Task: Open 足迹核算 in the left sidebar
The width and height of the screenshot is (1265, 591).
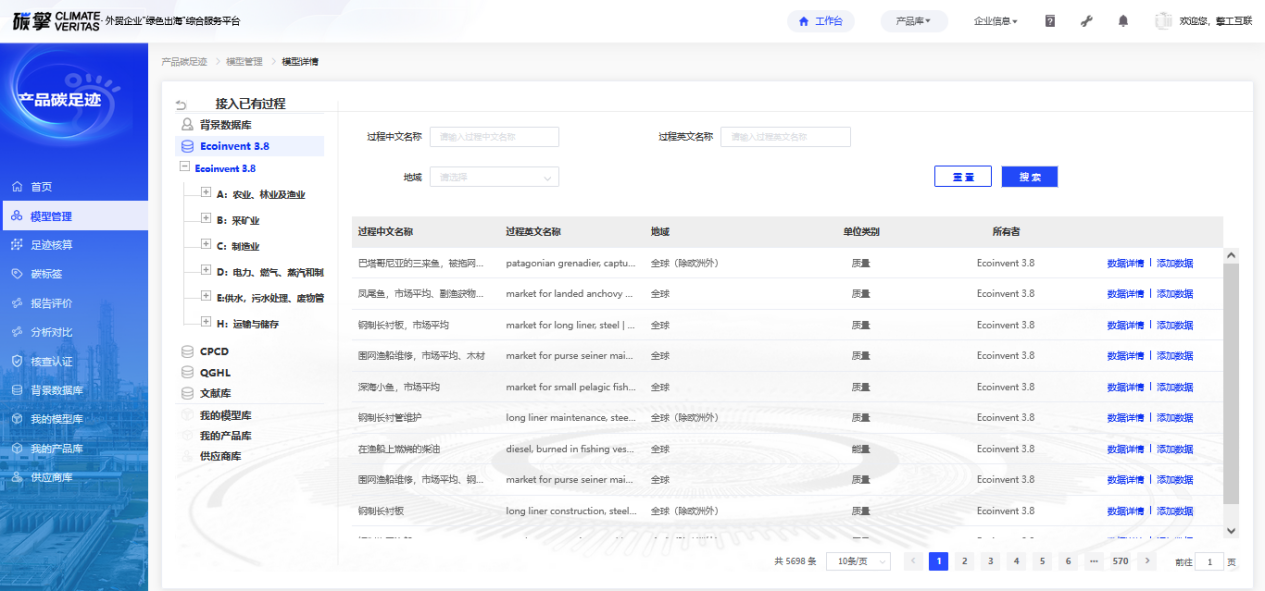Action: tap(52, 245)
